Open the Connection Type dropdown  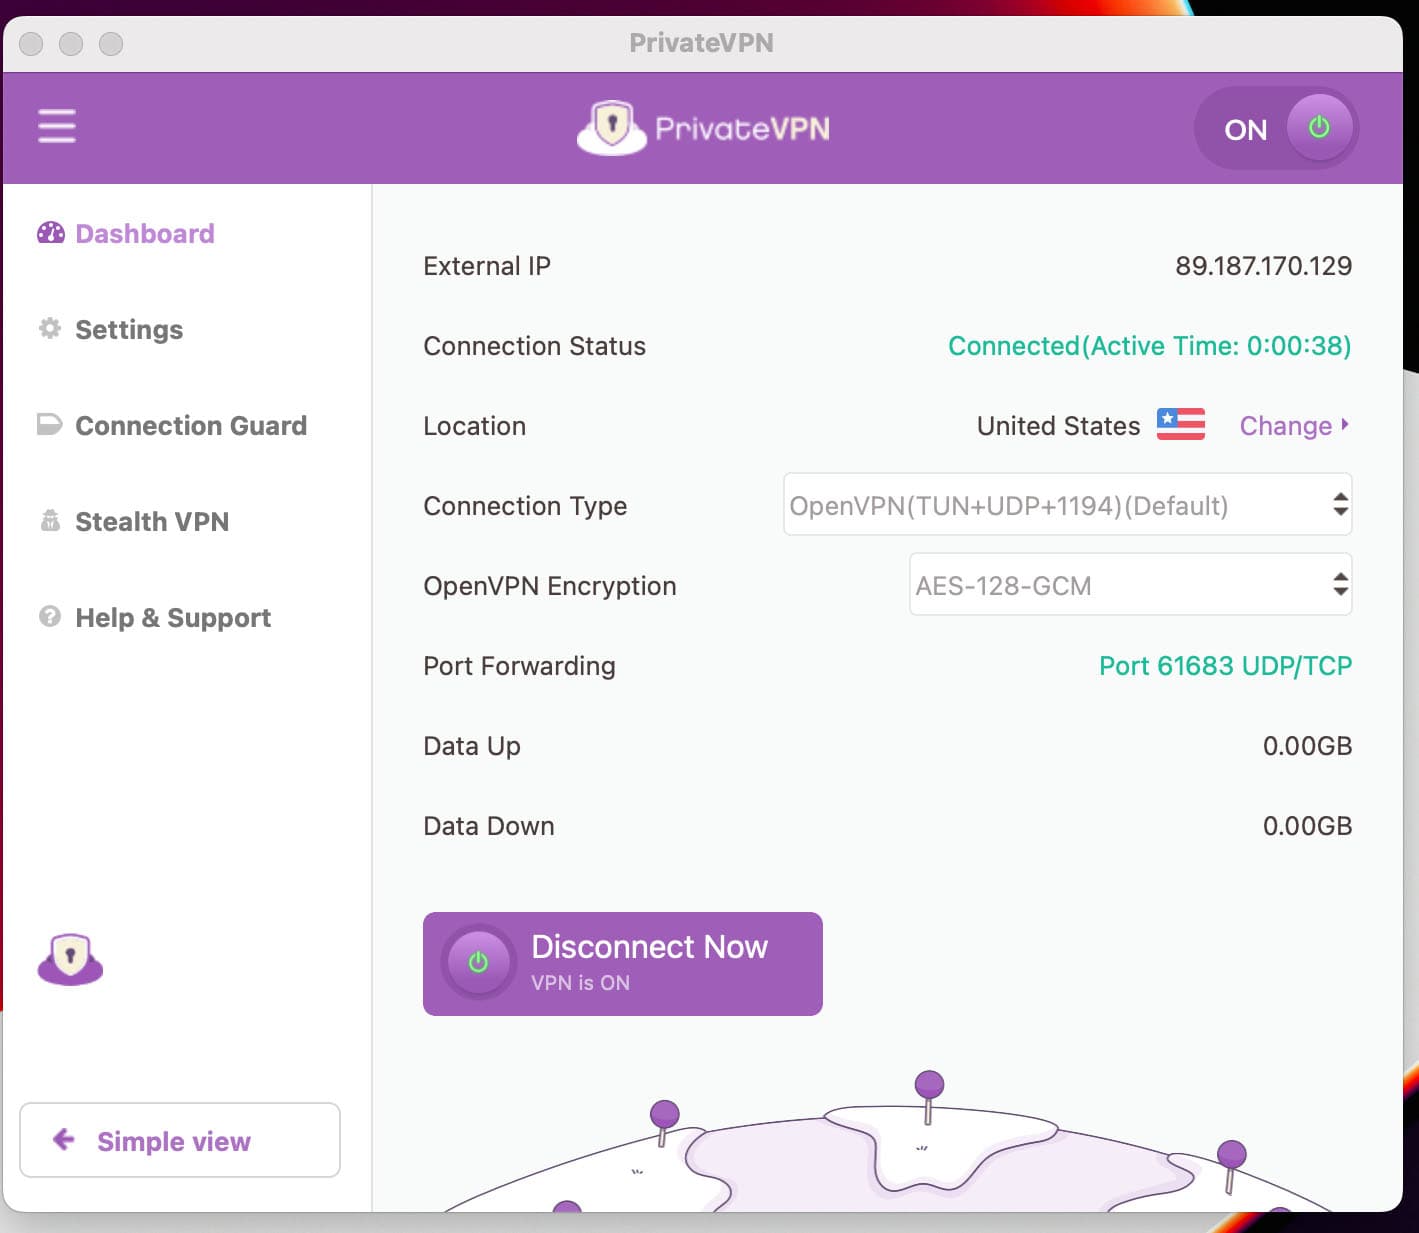click(1067, 505)
